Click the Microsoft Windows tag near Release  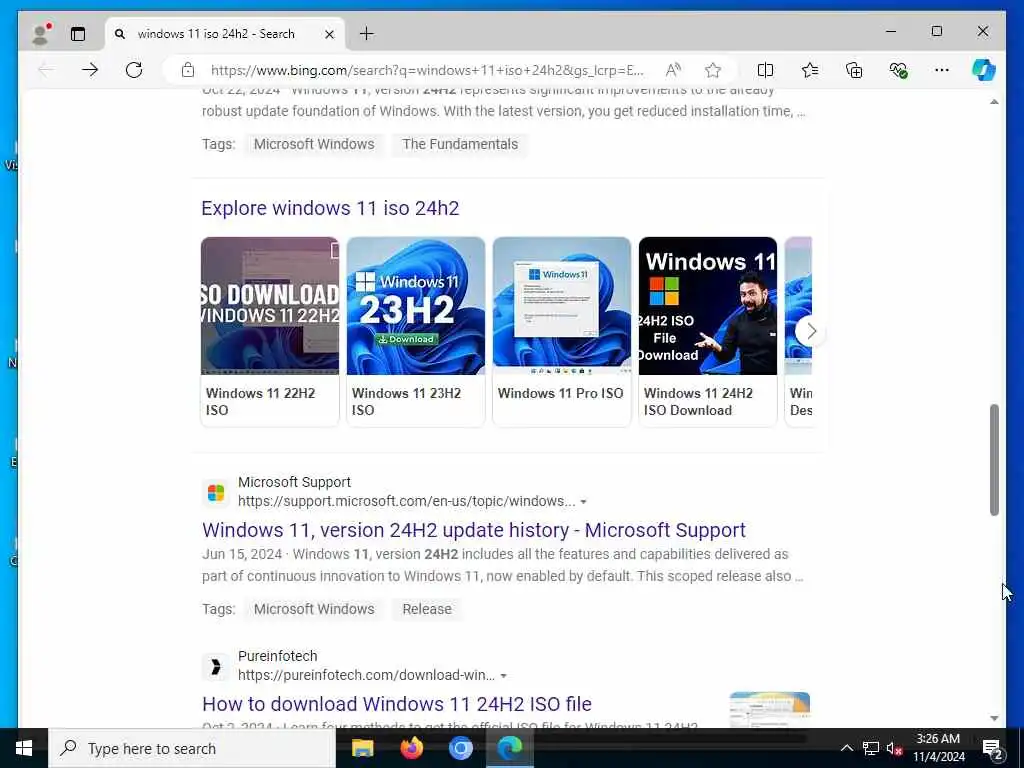pos(314,609)
